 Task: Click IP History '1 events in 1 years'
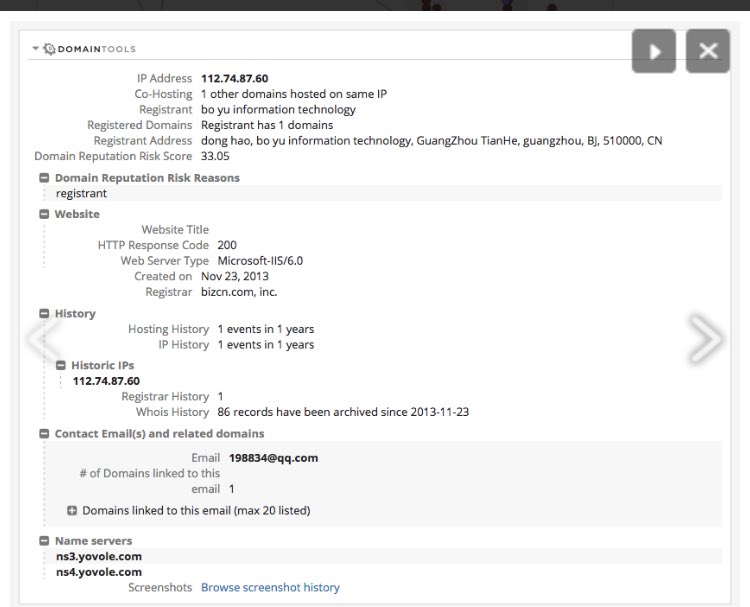266,345
